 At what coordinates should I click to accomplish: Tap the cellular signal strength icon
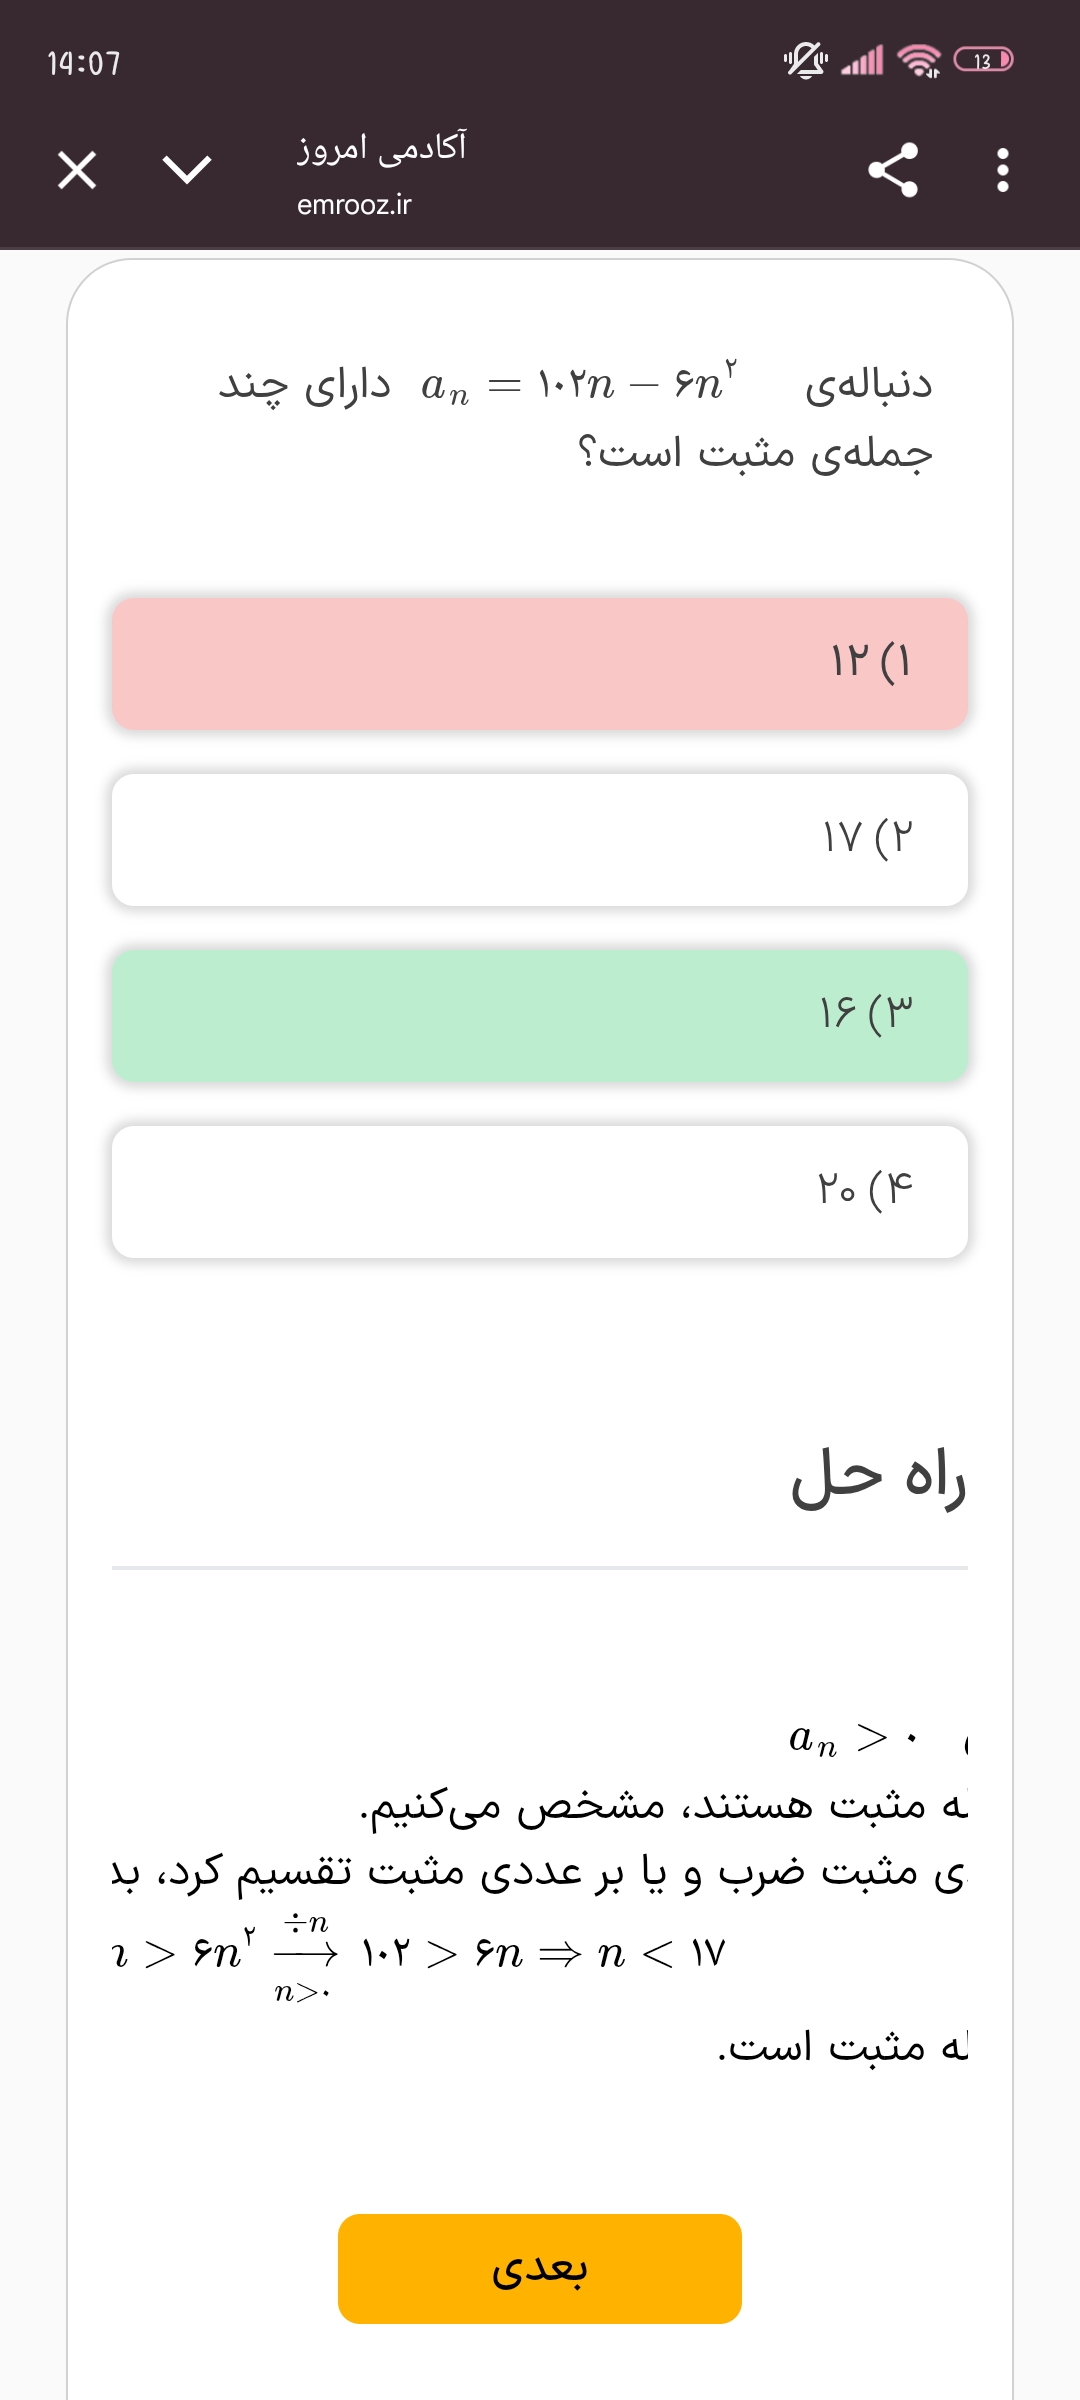863,61
